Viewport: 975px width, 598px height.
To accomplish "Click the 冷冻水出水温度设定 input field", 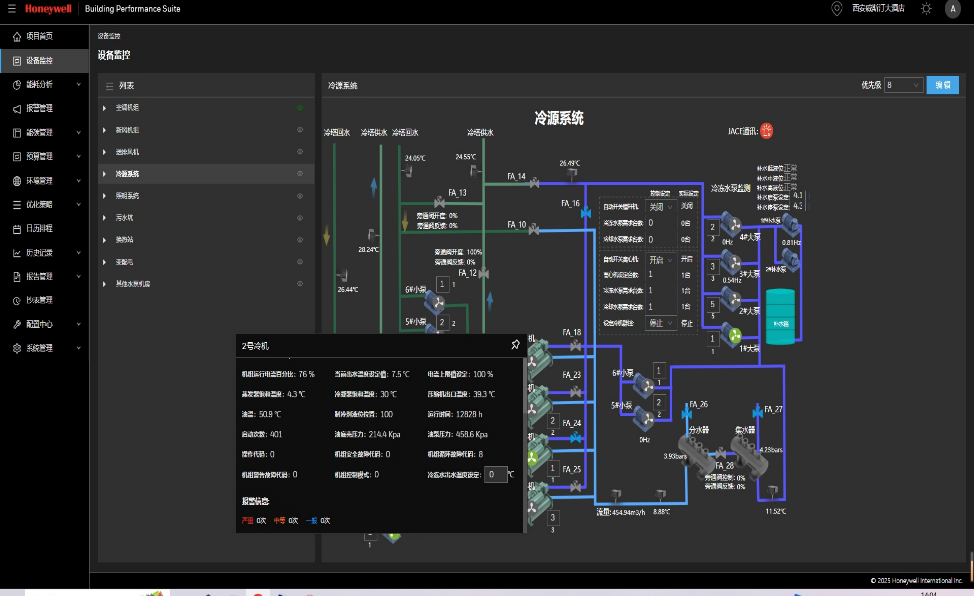I will click(x=495, y=475).
